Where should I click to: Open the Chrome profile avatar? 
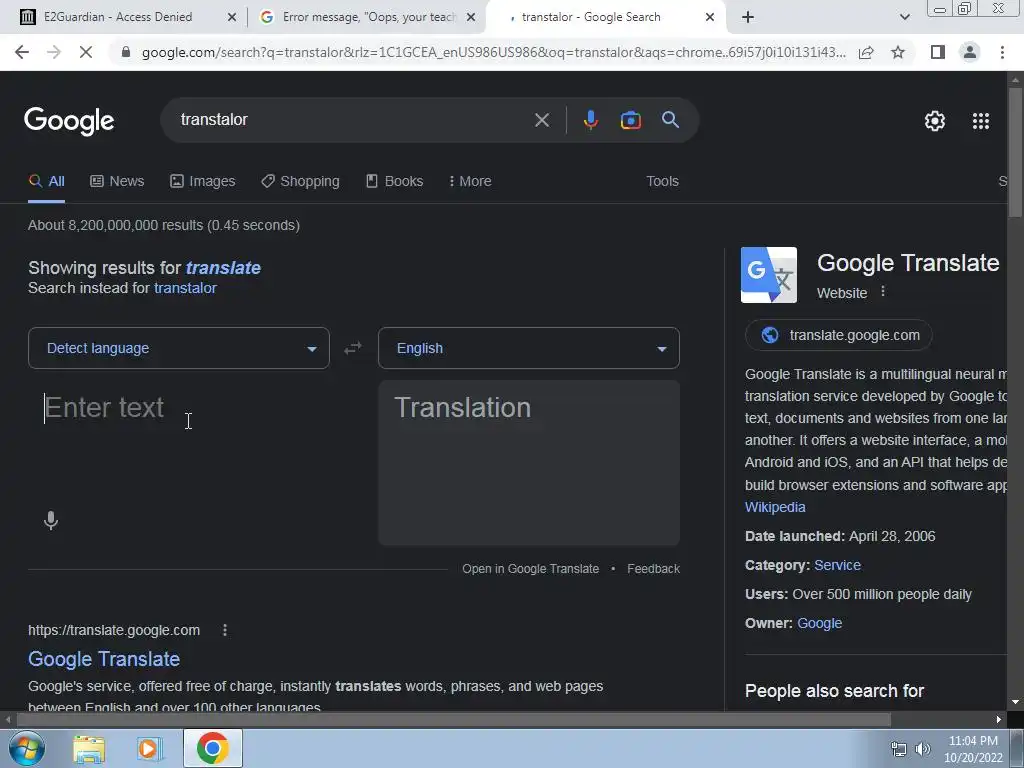click(970, 52)
